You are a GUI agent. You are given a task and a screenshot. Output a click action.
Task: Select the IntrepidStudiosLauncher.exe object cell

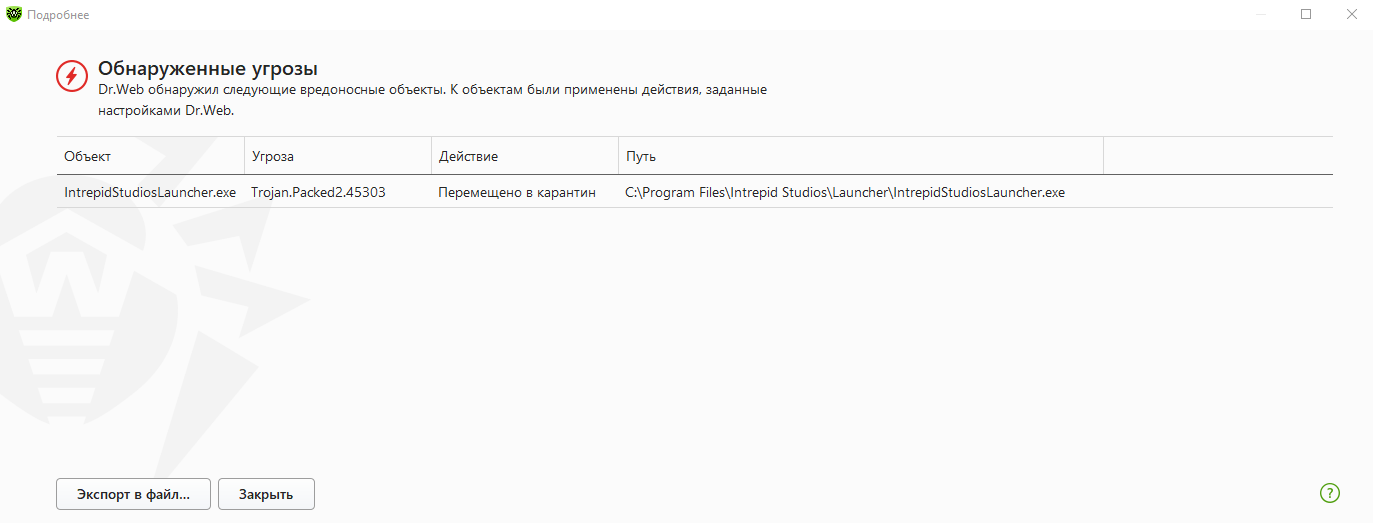[150, 192]
